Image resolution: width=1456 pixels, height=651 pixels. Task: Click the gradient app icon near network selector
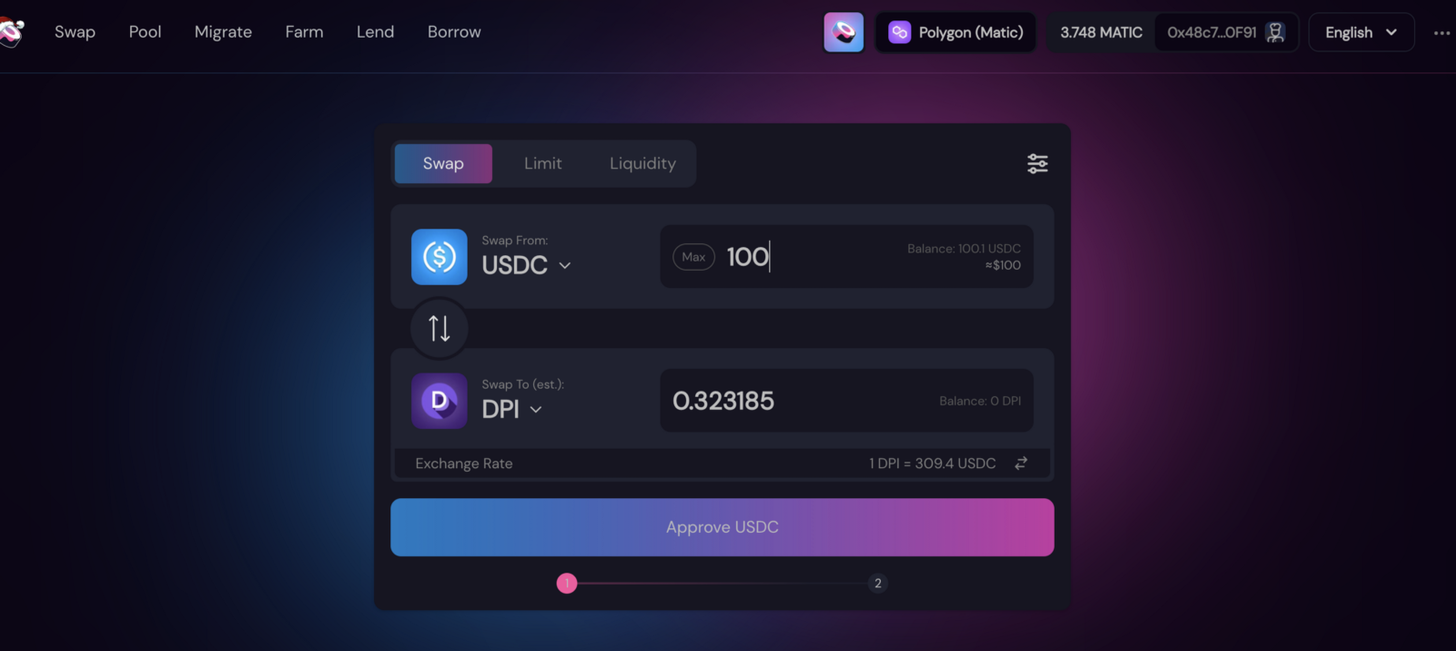(843, 32)
